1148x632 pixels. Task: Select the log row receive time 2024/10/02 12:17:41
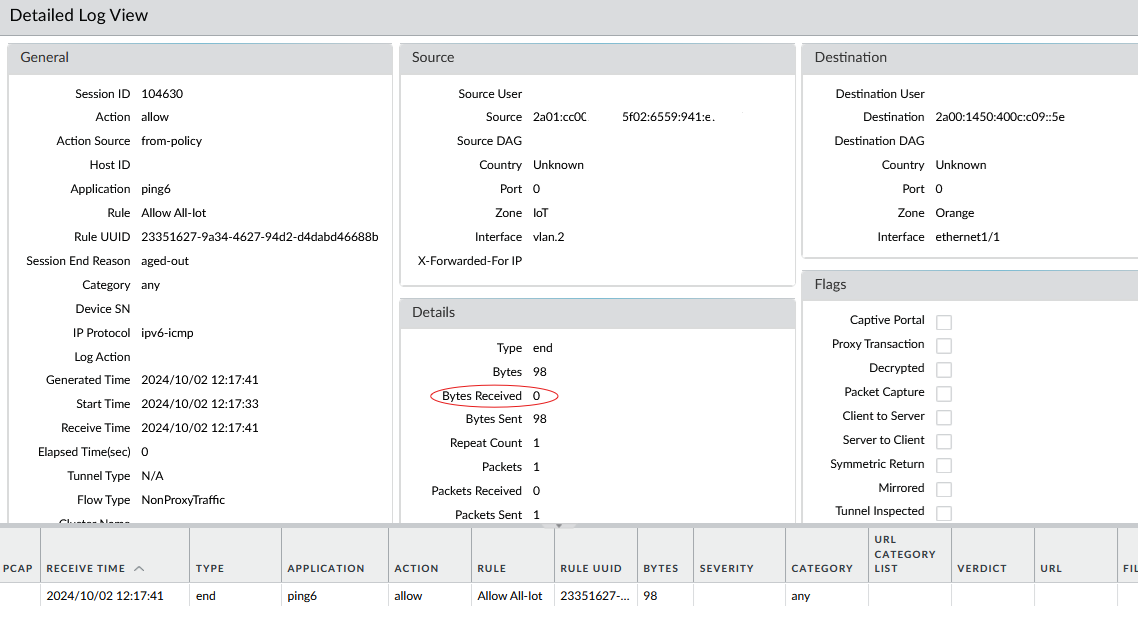point(104,596)
